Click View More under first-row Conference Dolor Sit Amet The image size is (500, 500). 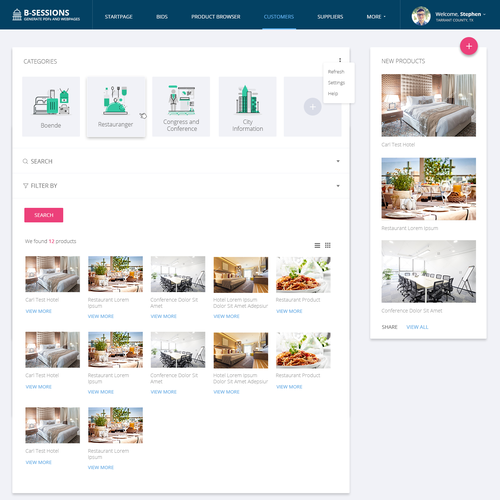point(163,316)
